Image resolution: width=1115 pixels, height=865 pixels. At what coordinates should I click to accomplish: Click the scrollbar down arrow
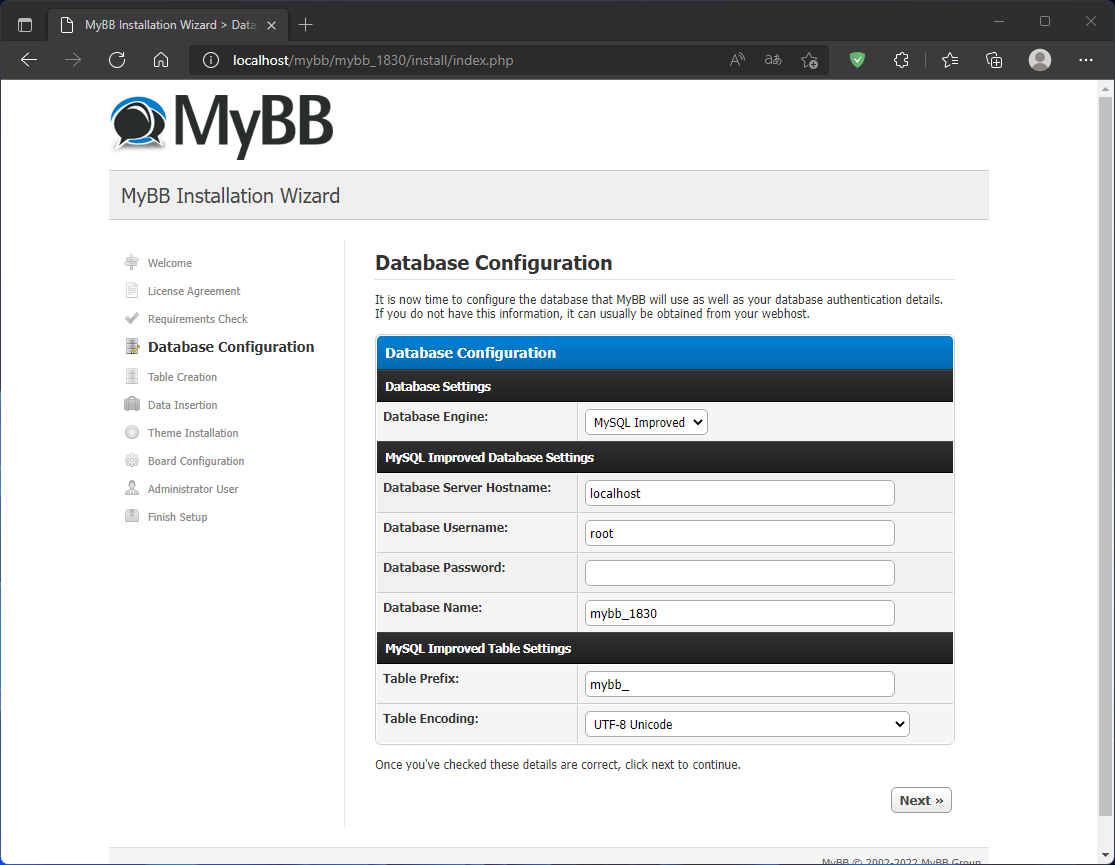tap(1105, 855)
